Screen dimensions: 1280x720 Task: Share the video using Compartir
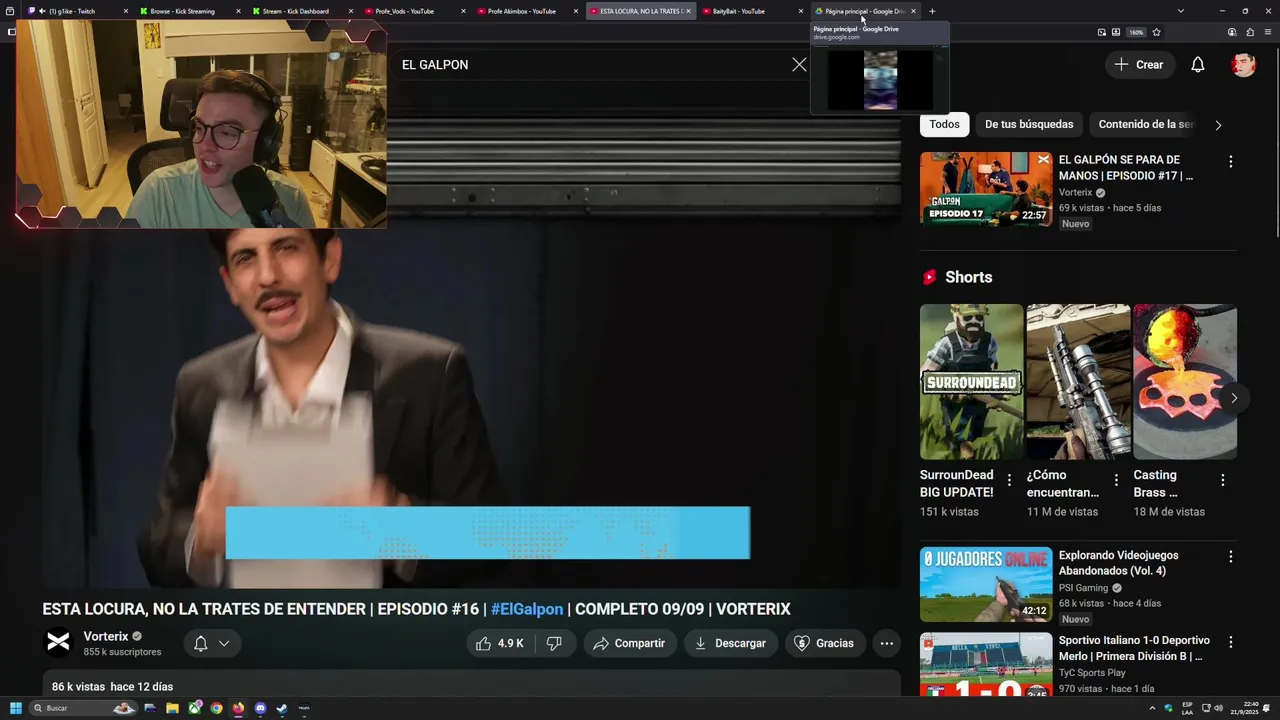(x=630, y=643)
